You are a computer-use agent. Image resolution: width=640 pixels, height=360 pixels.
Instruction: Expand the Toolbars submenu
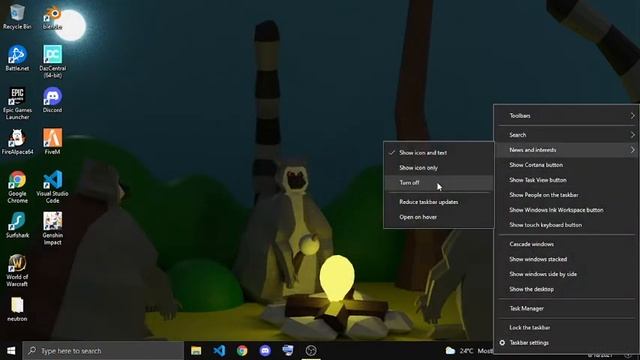coord(567,116)
